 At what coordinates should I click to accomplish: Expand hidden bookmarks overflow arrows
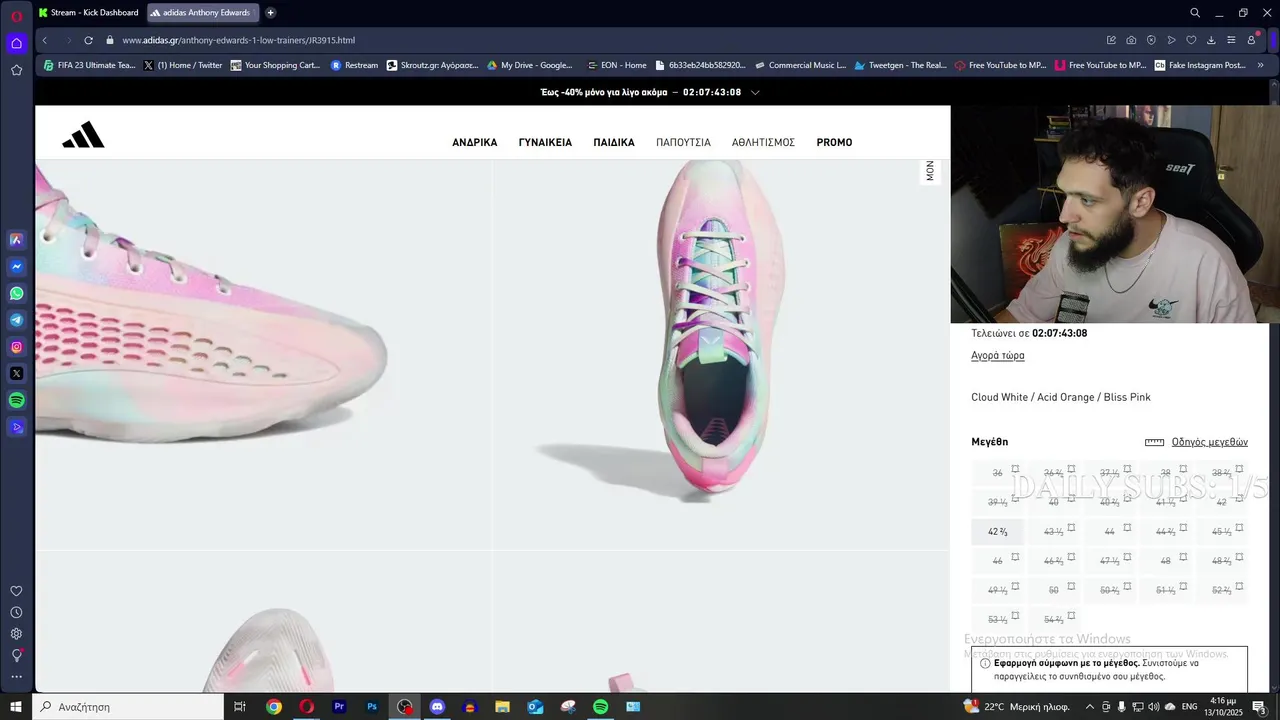1260,65
